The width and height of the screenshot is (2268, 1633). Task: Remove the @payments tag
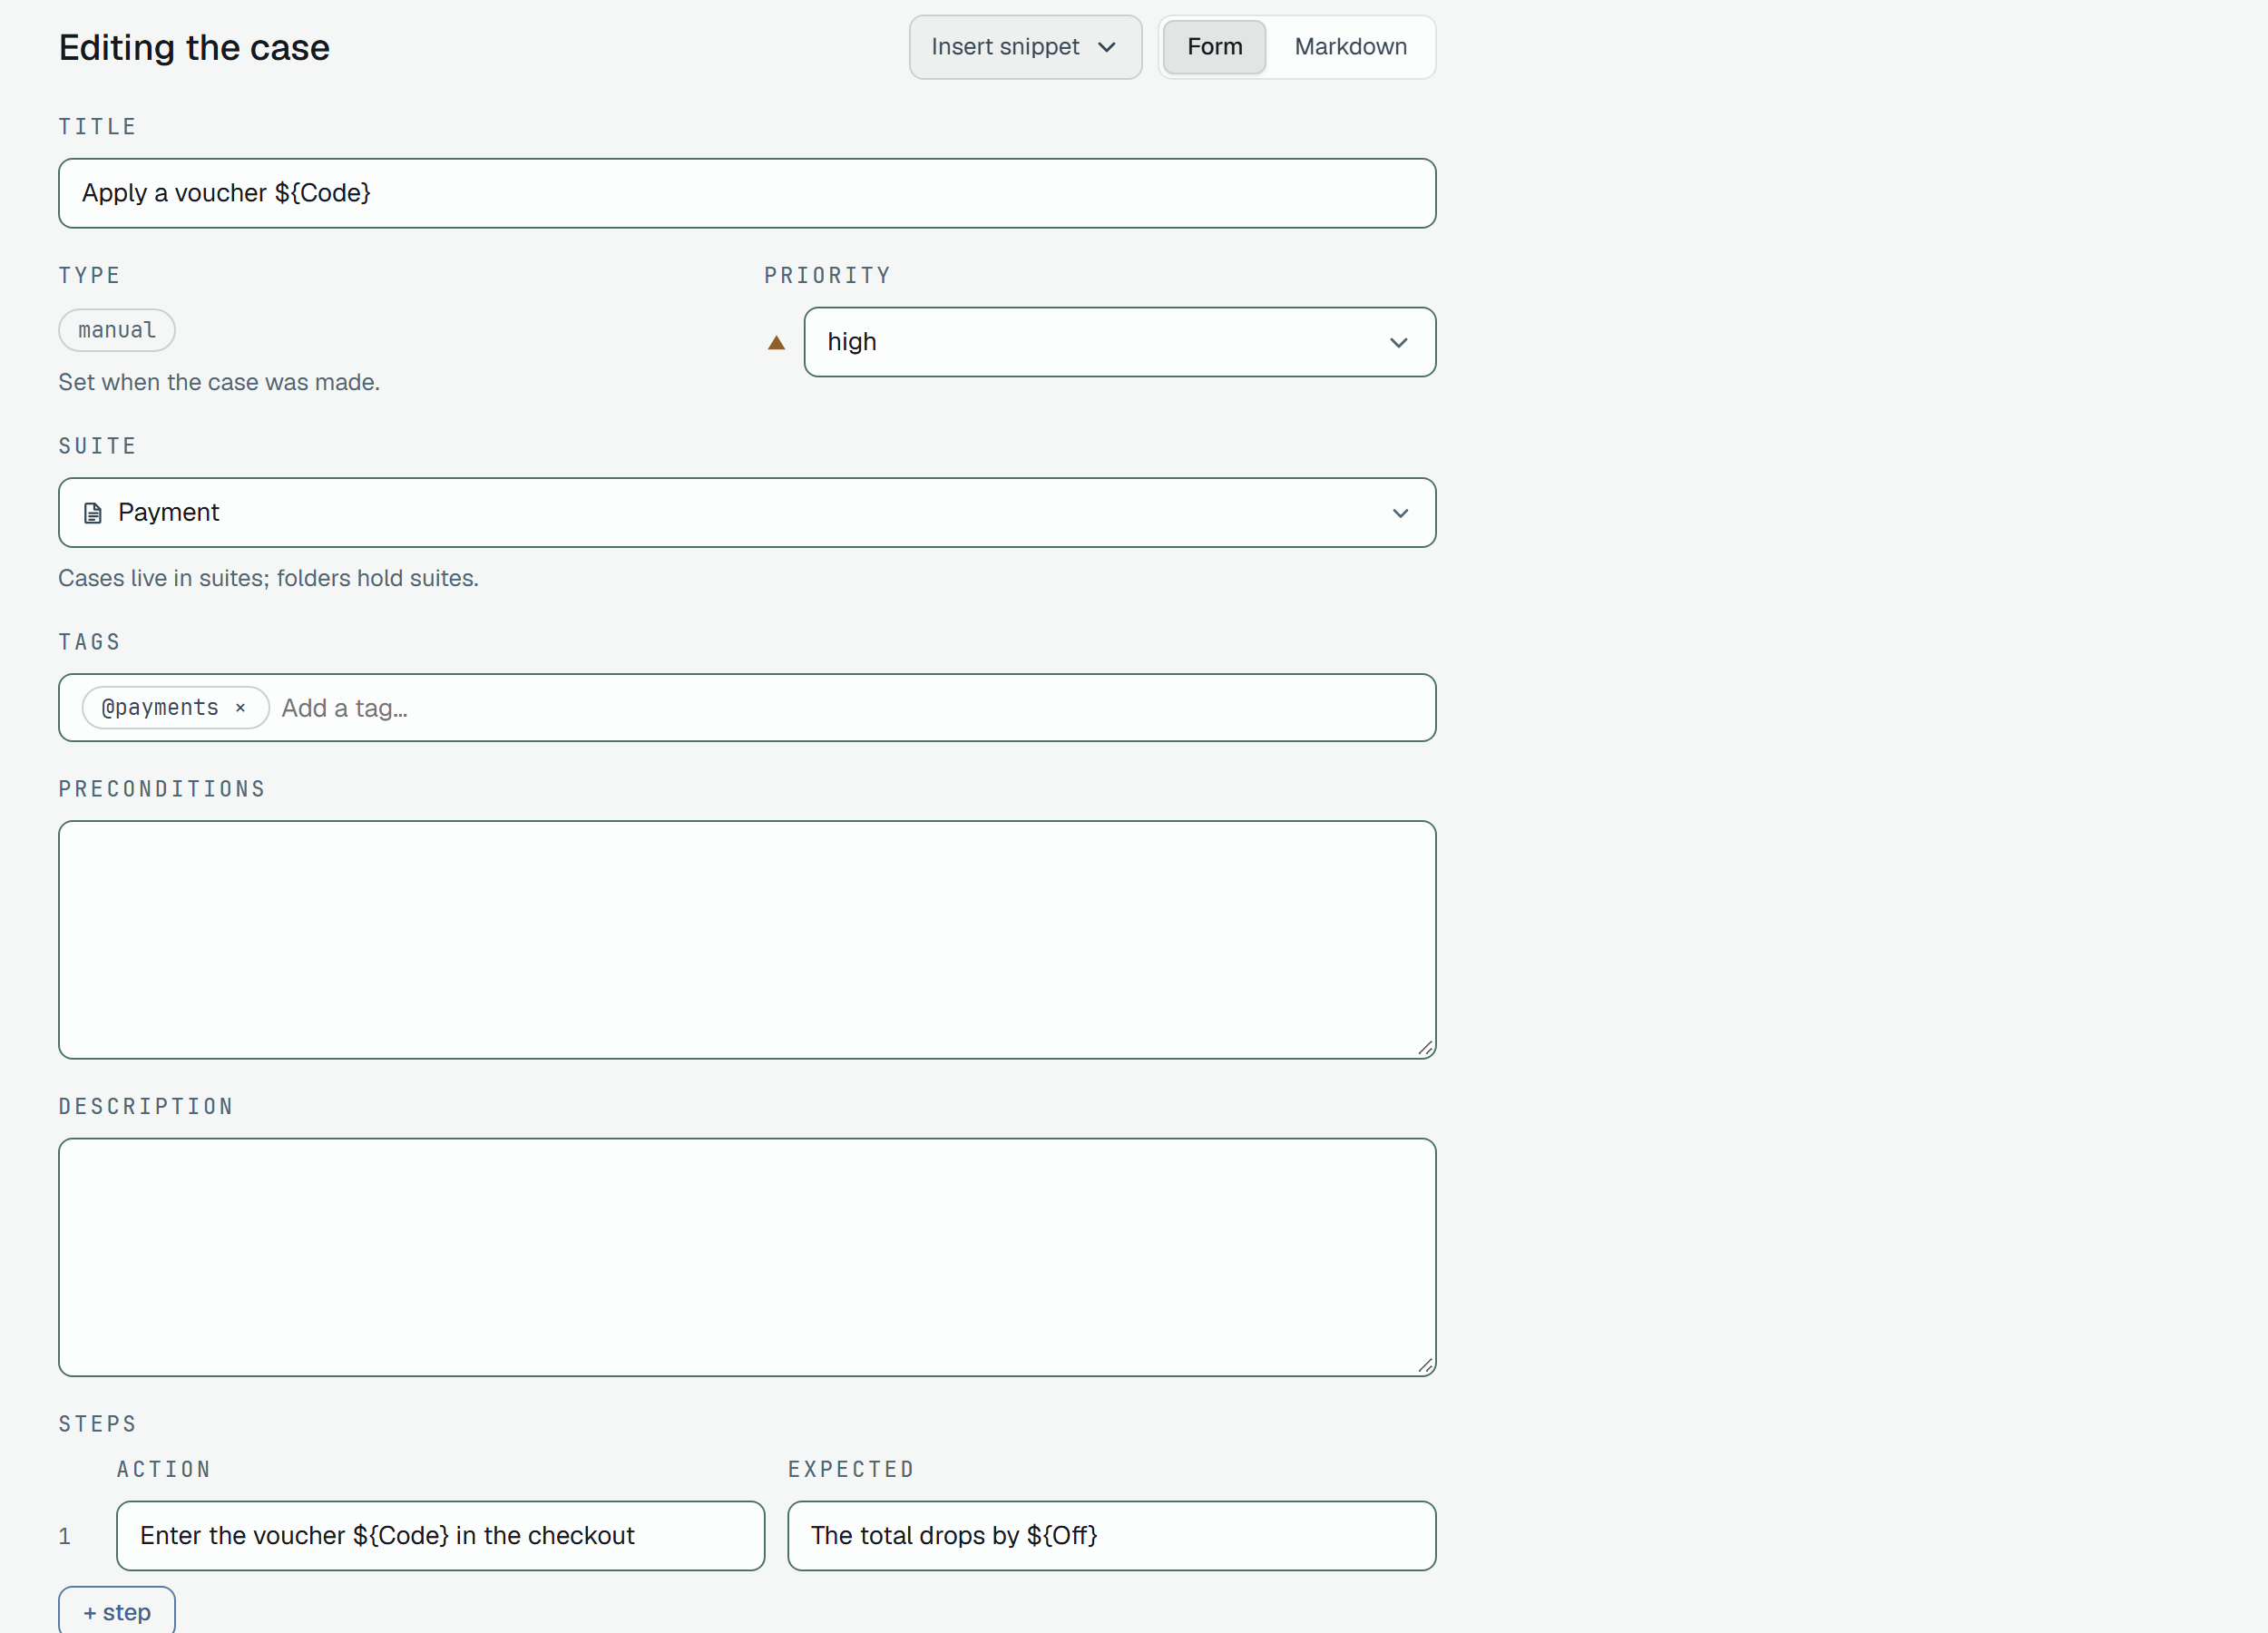240,708
